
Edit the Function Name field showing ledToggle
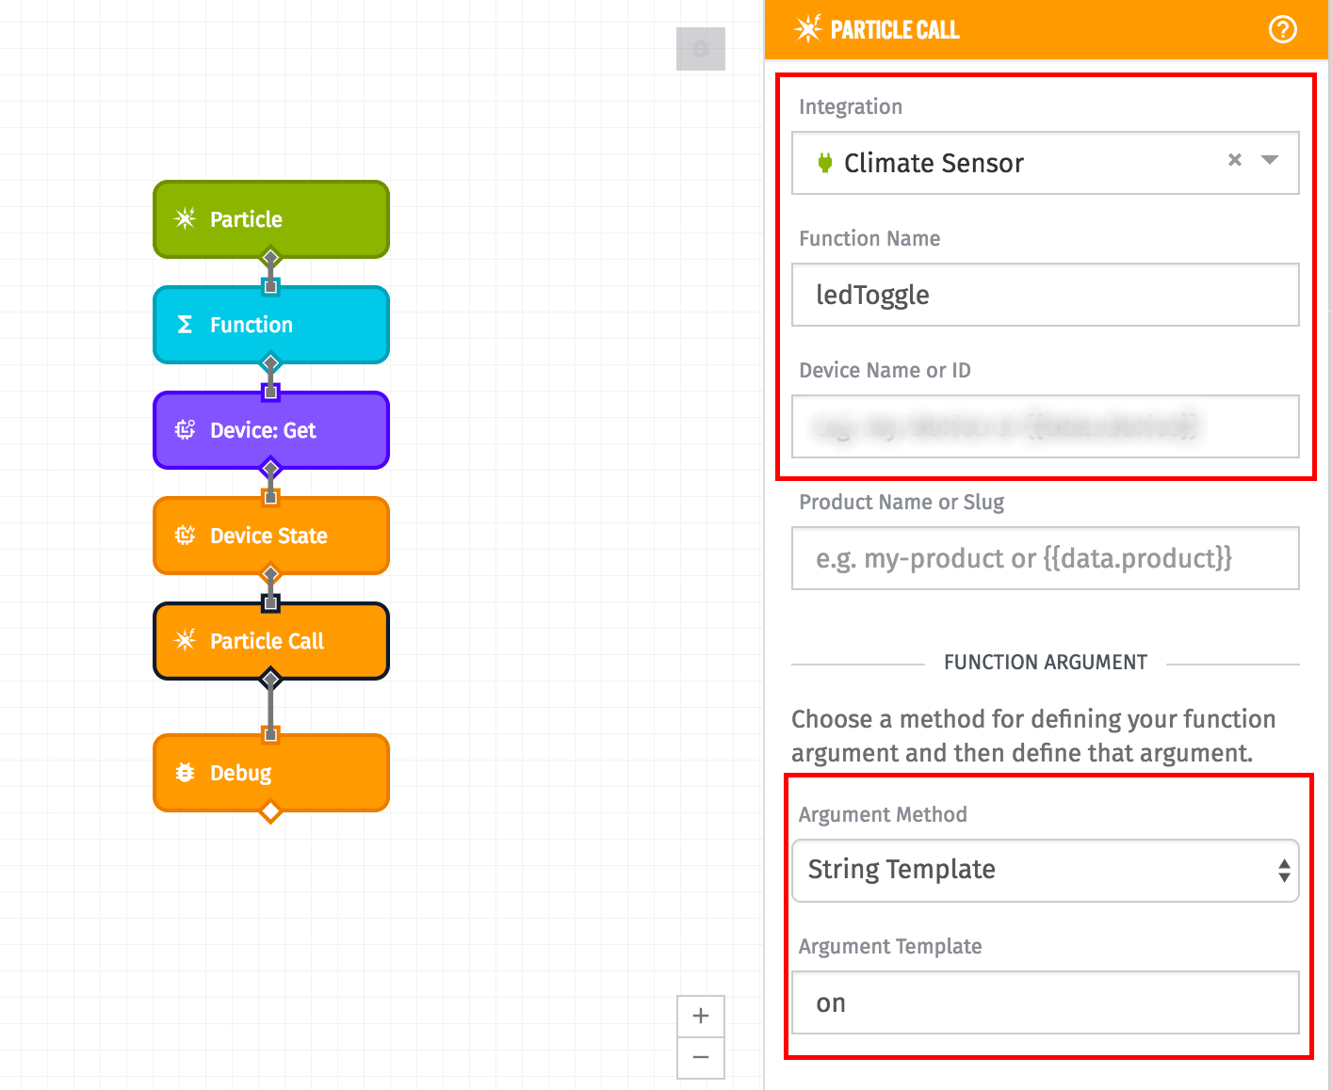(1044, 294)
